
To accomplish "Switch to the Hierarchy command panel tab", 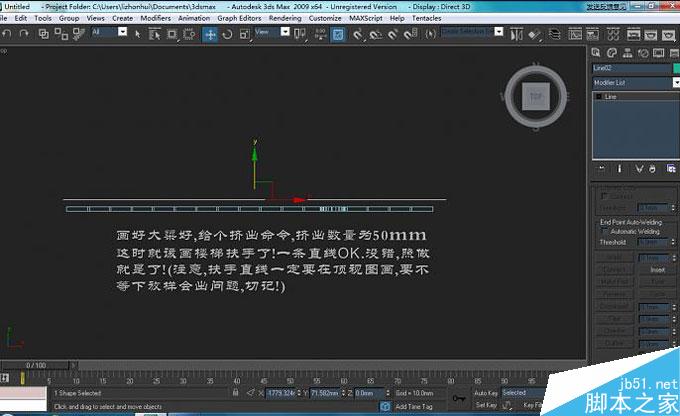I will click(628, 53).
